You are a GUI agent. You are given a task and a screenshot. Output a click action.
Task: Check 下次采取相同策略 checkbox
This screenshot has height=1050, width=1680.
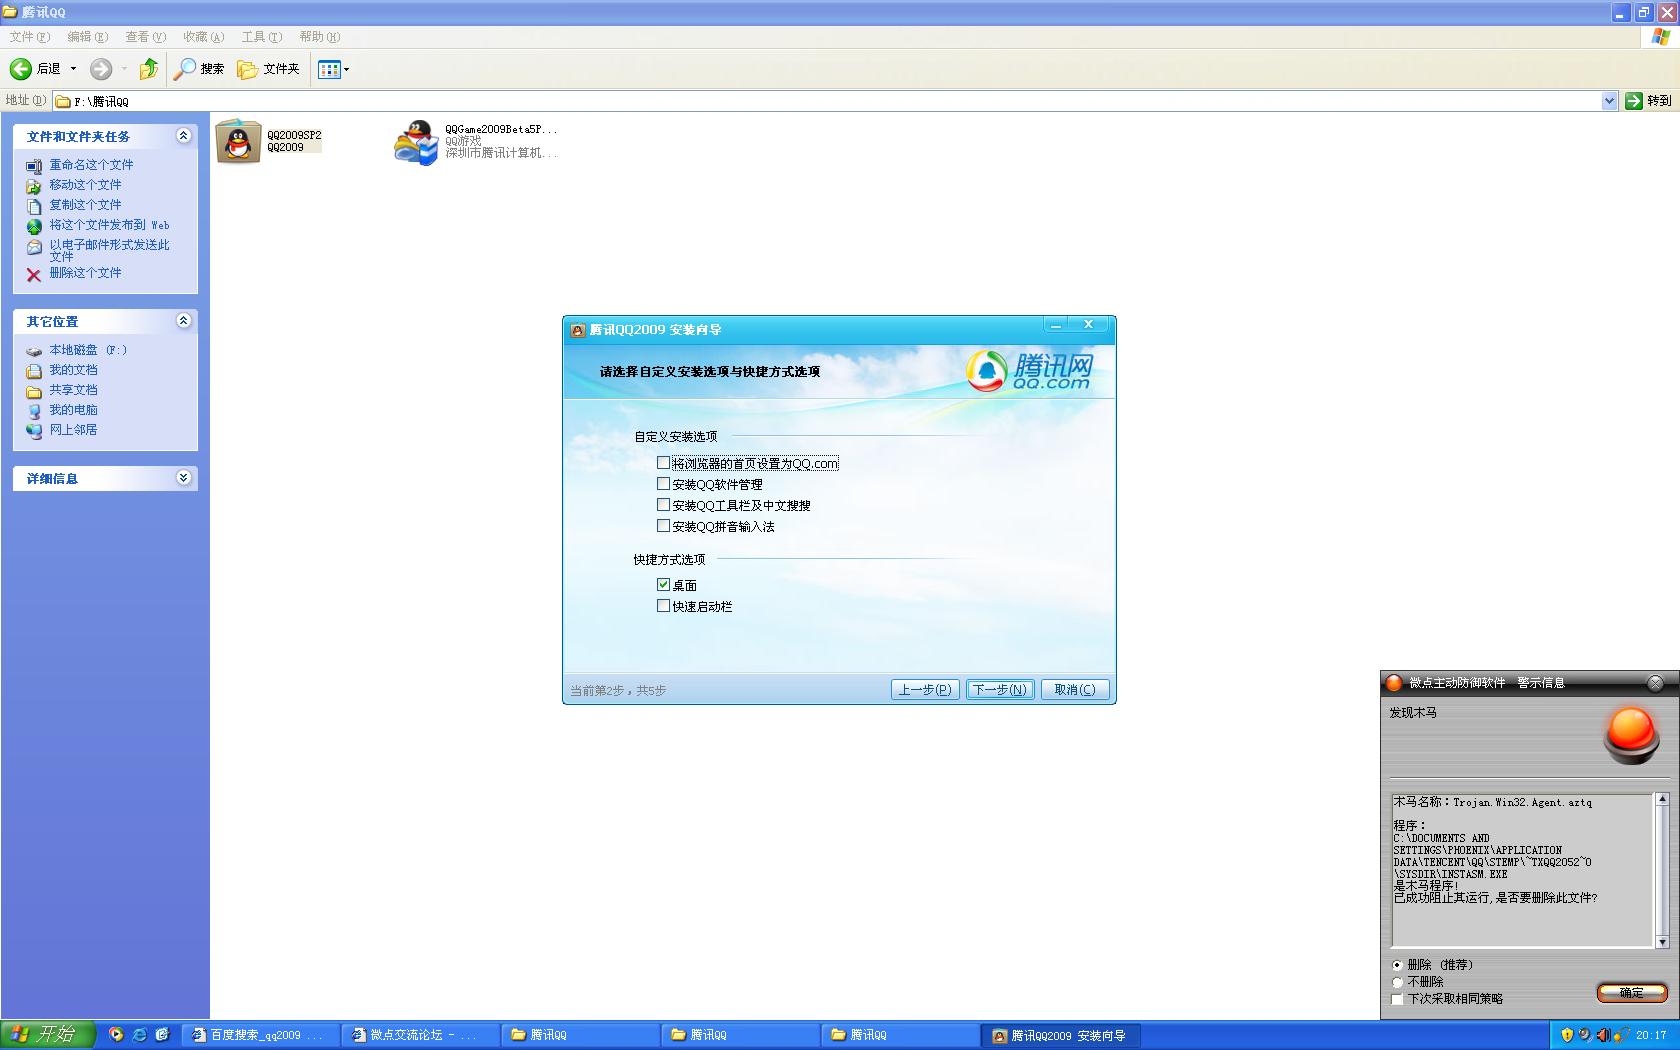tap(1397, 999)
